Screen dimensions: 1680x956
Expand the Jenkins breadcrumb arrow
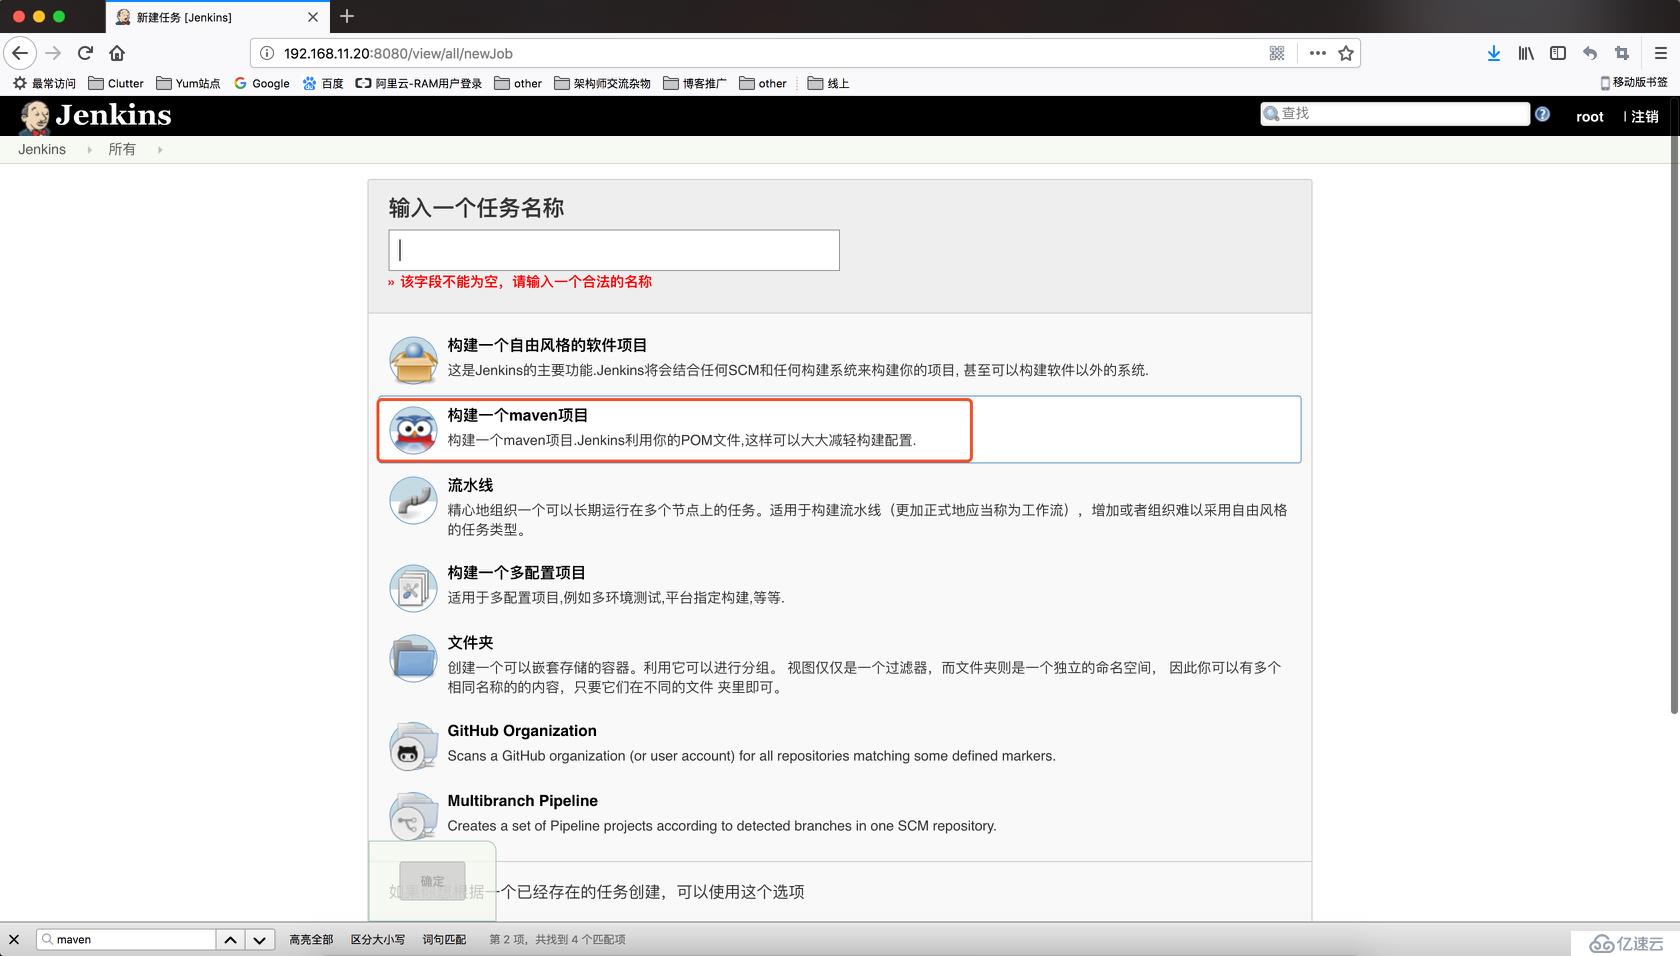(x=89, y=150)
